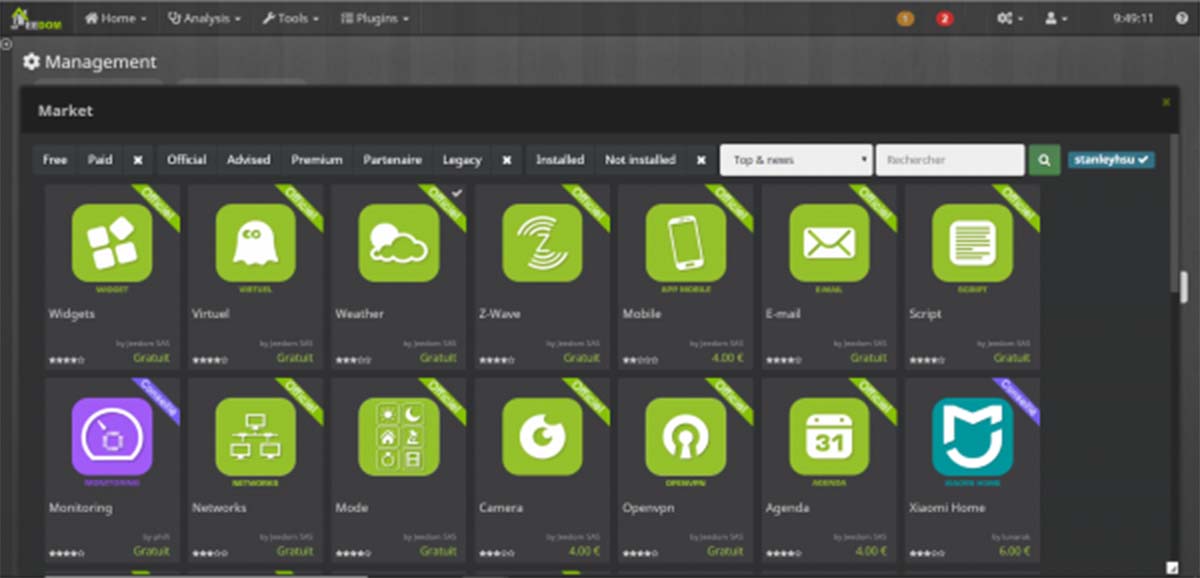The height and width of the screenshot is (578, 1200).
Task: Click inside the Rechercher search field
Action: coord(950,159)
